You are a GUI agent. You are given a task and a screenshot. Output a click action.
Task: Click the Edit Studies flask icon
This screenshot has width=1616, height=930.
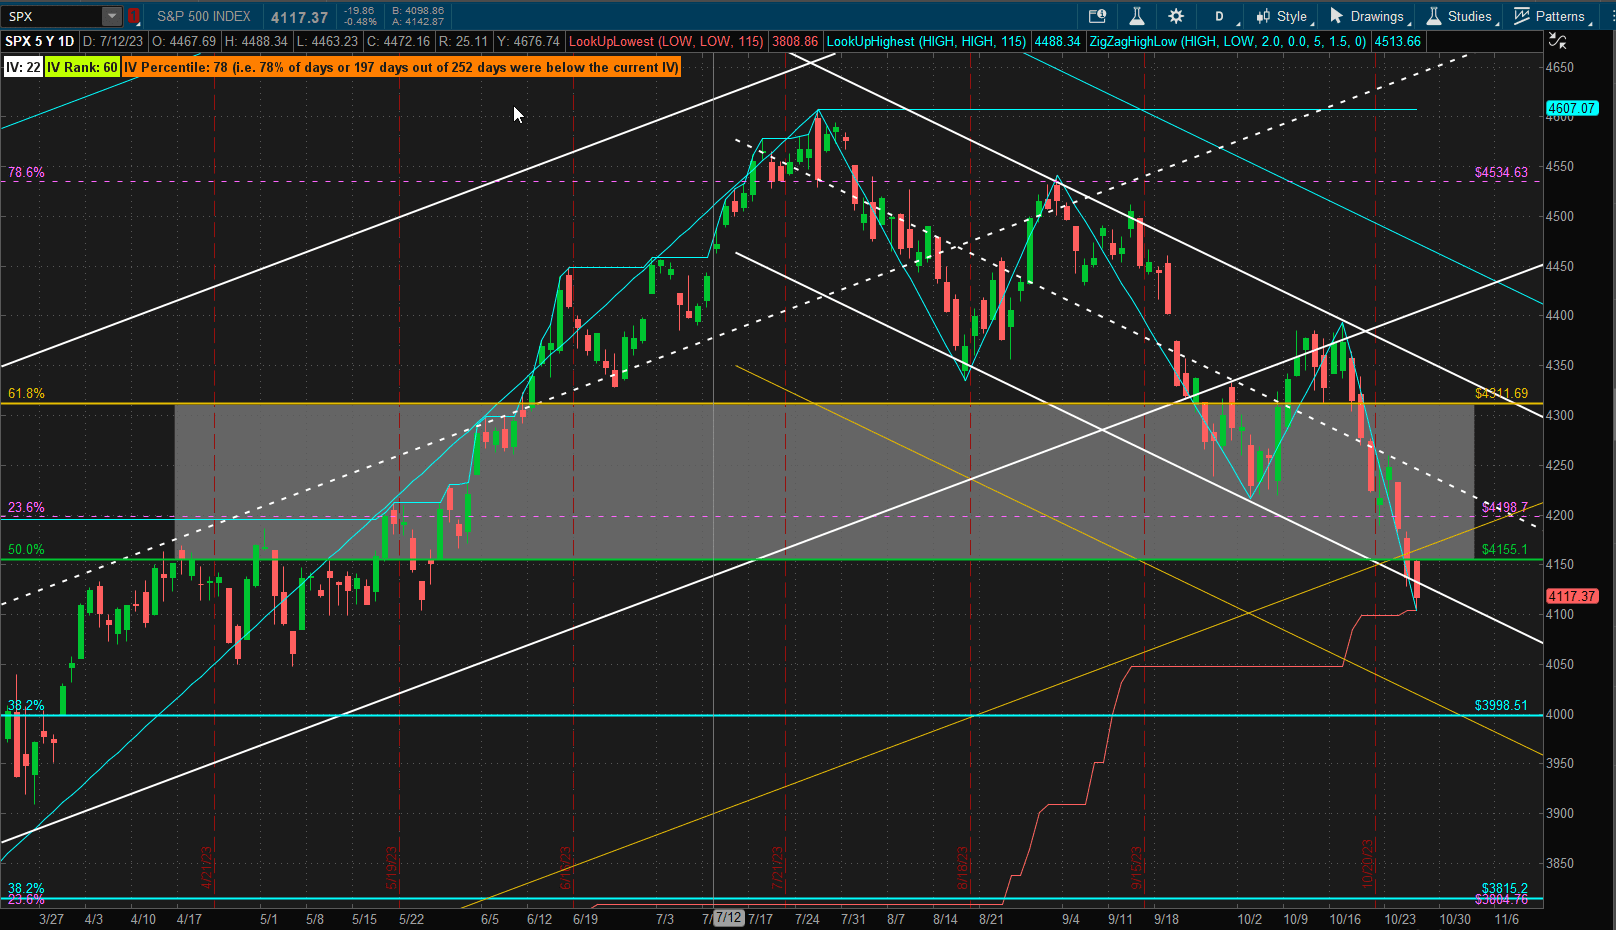coord(1137,16)
